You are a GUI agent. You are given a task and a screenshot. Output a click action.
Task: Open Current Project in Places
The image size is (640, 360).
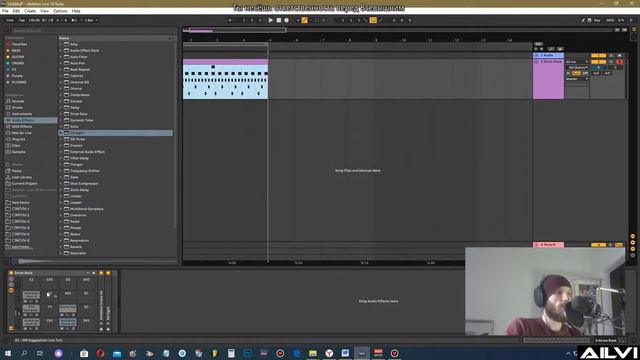pos(24,184)
